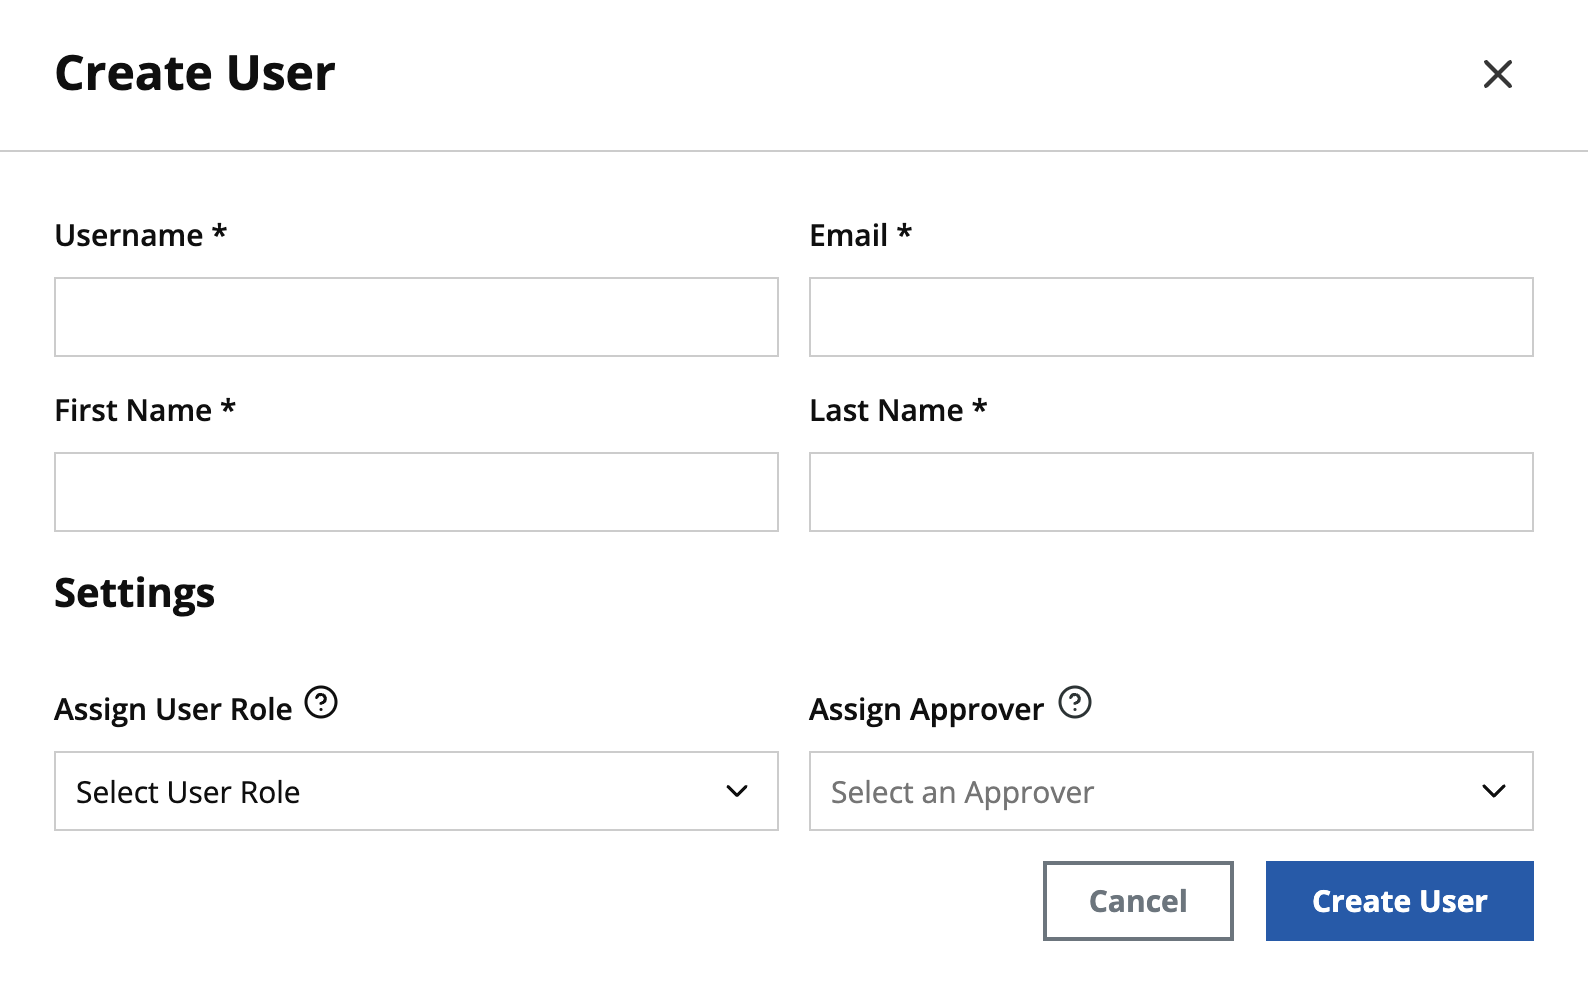The height and width of the screenshot is (994, 1588).
Task: Click the Username field label
Action: (141, 236)
